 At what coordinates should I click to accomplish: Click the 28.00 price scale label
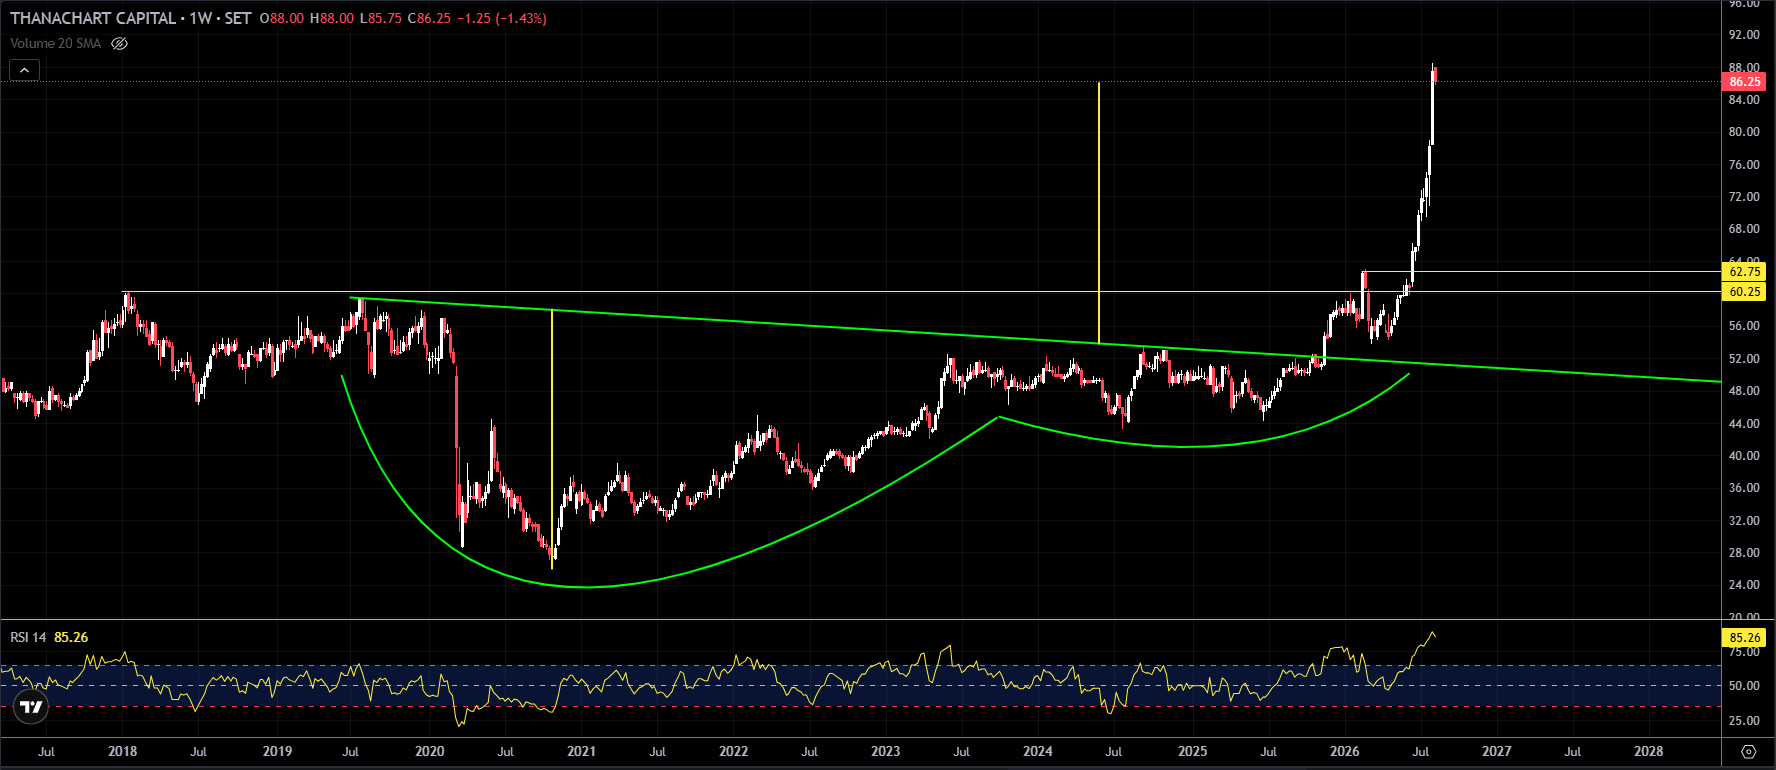(1744, 553)
